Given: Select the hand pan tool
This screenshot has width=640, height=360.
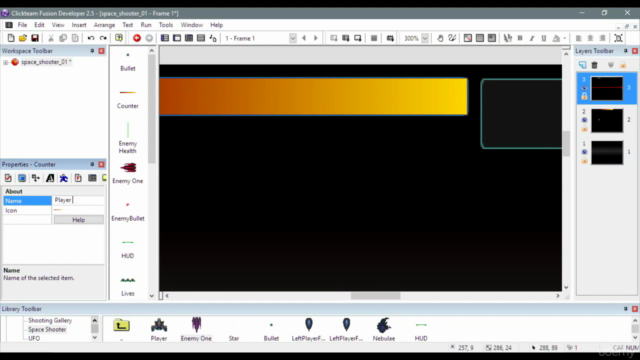Looking at the screenshot, I should [440, 38].
